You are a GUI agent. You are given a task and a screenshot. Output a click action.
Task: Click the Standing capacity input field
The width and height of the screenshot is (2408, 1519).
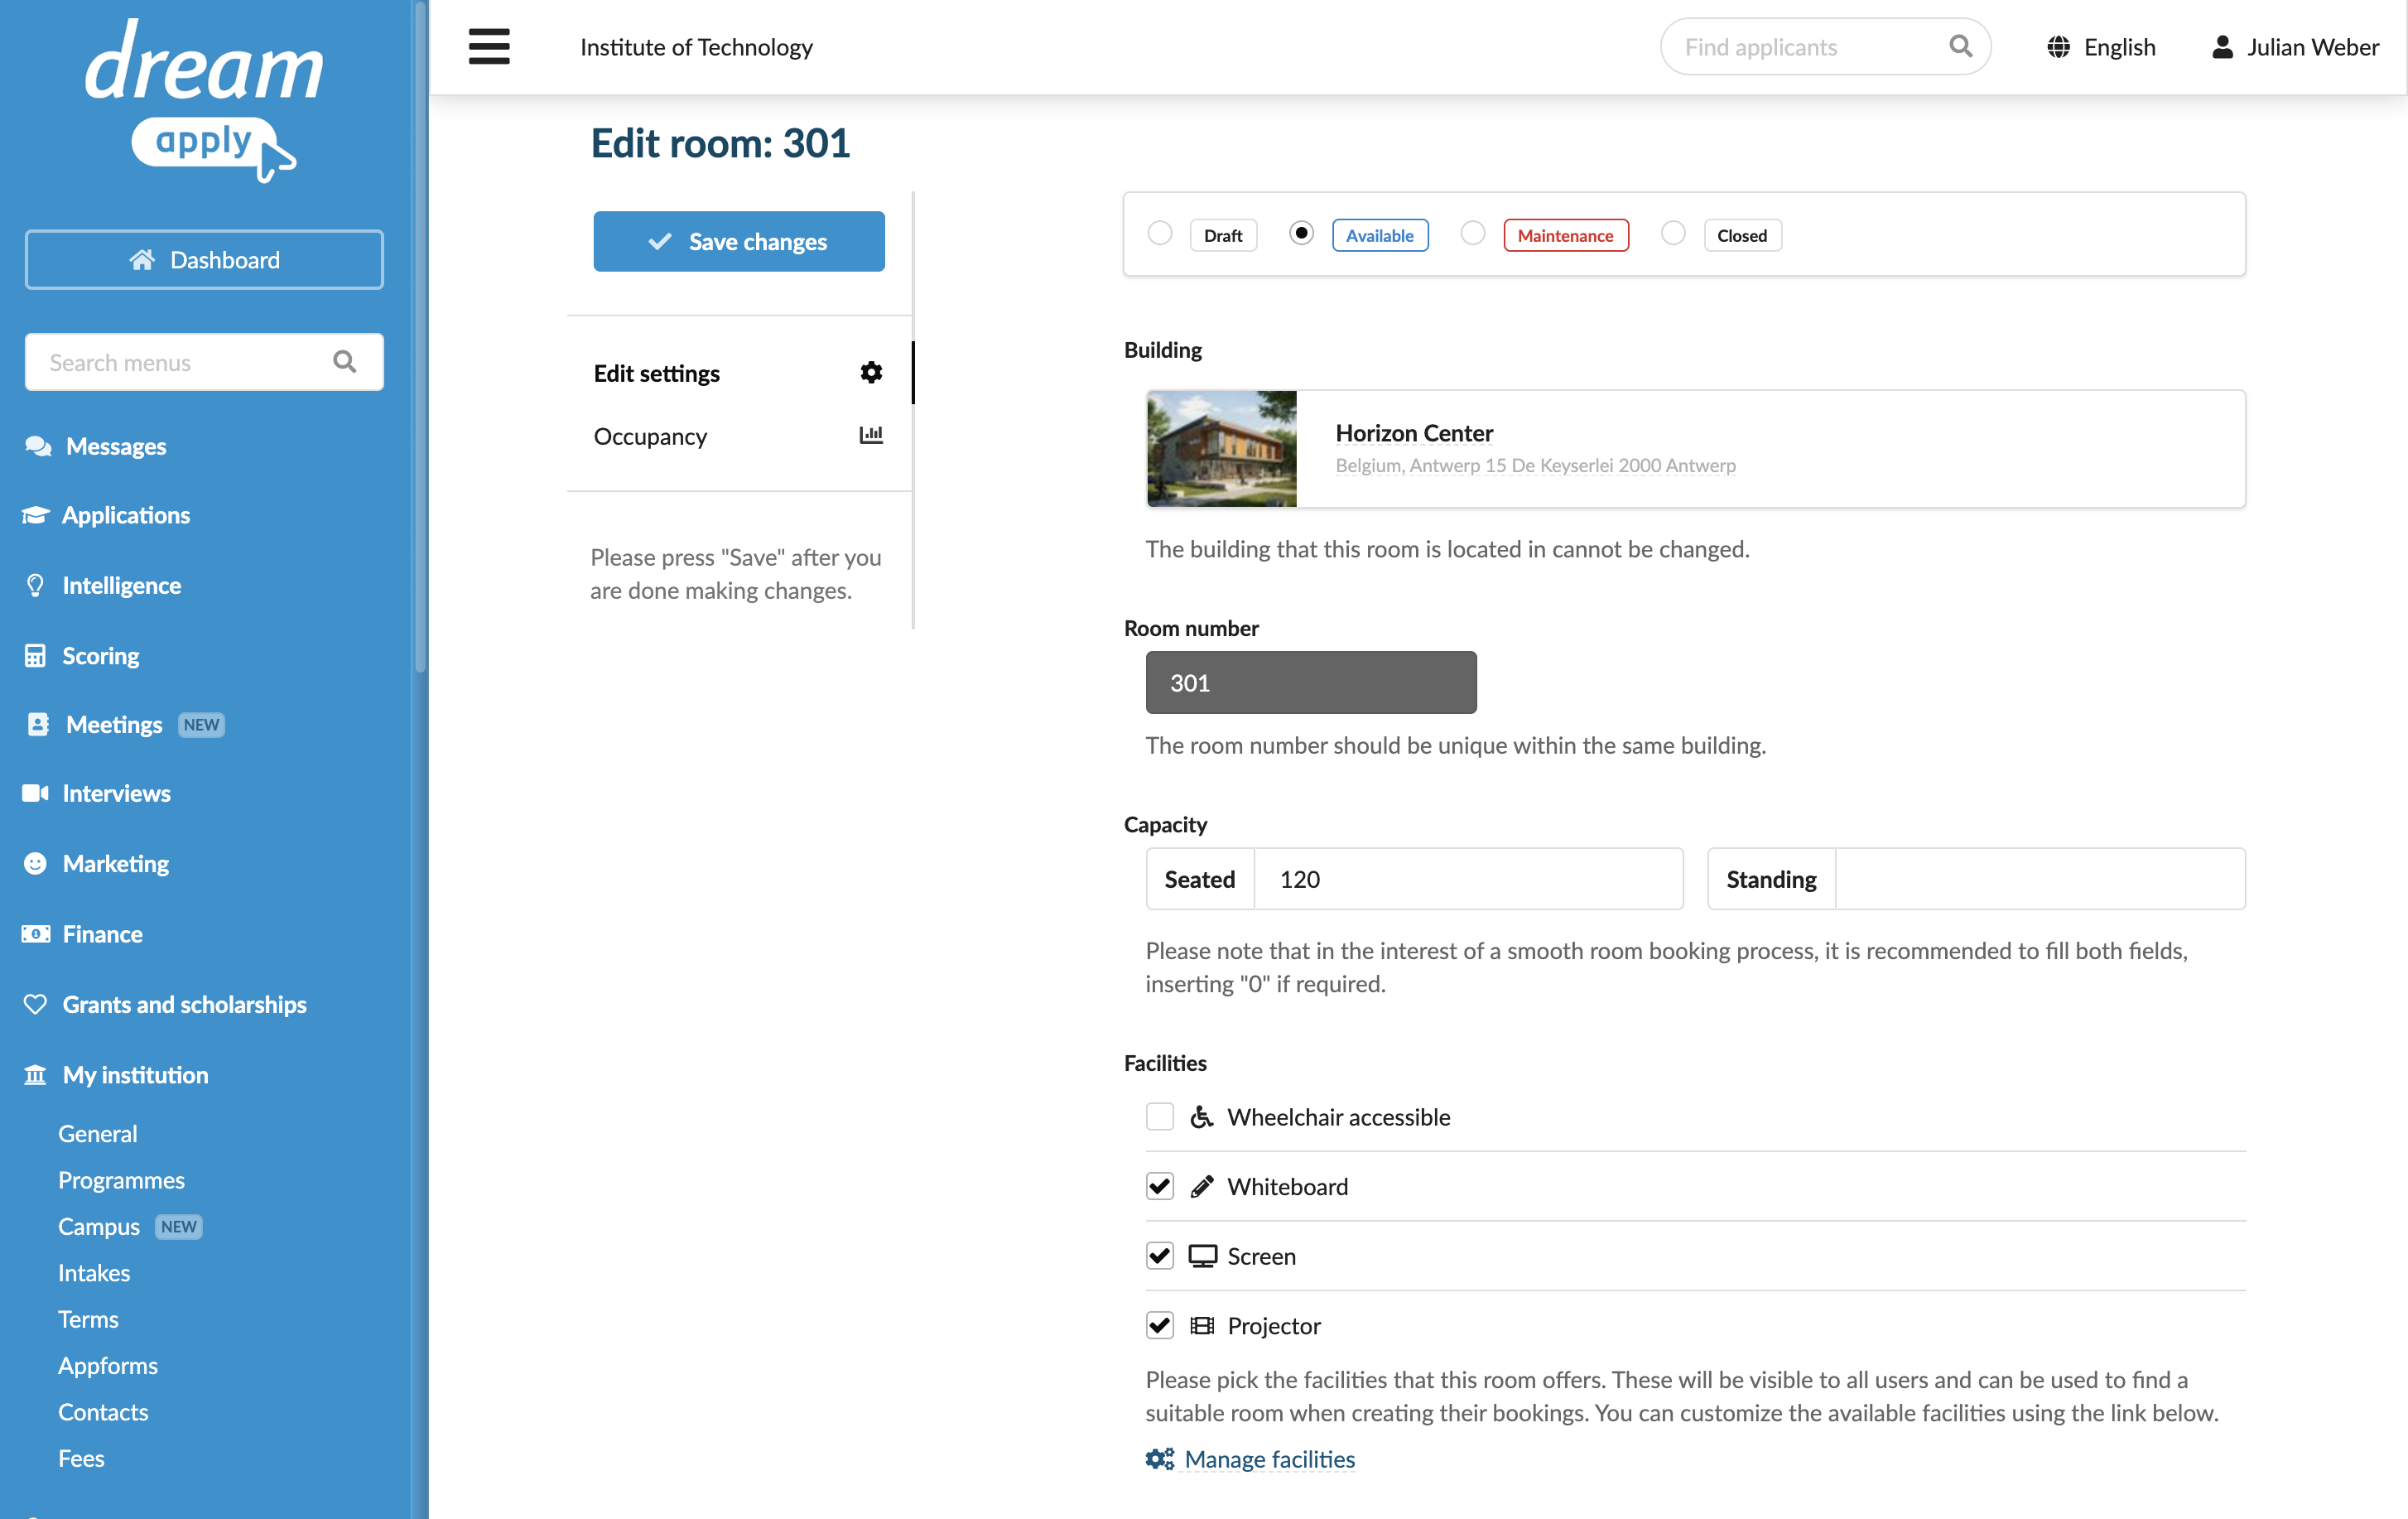click(x=2040, y=879)
